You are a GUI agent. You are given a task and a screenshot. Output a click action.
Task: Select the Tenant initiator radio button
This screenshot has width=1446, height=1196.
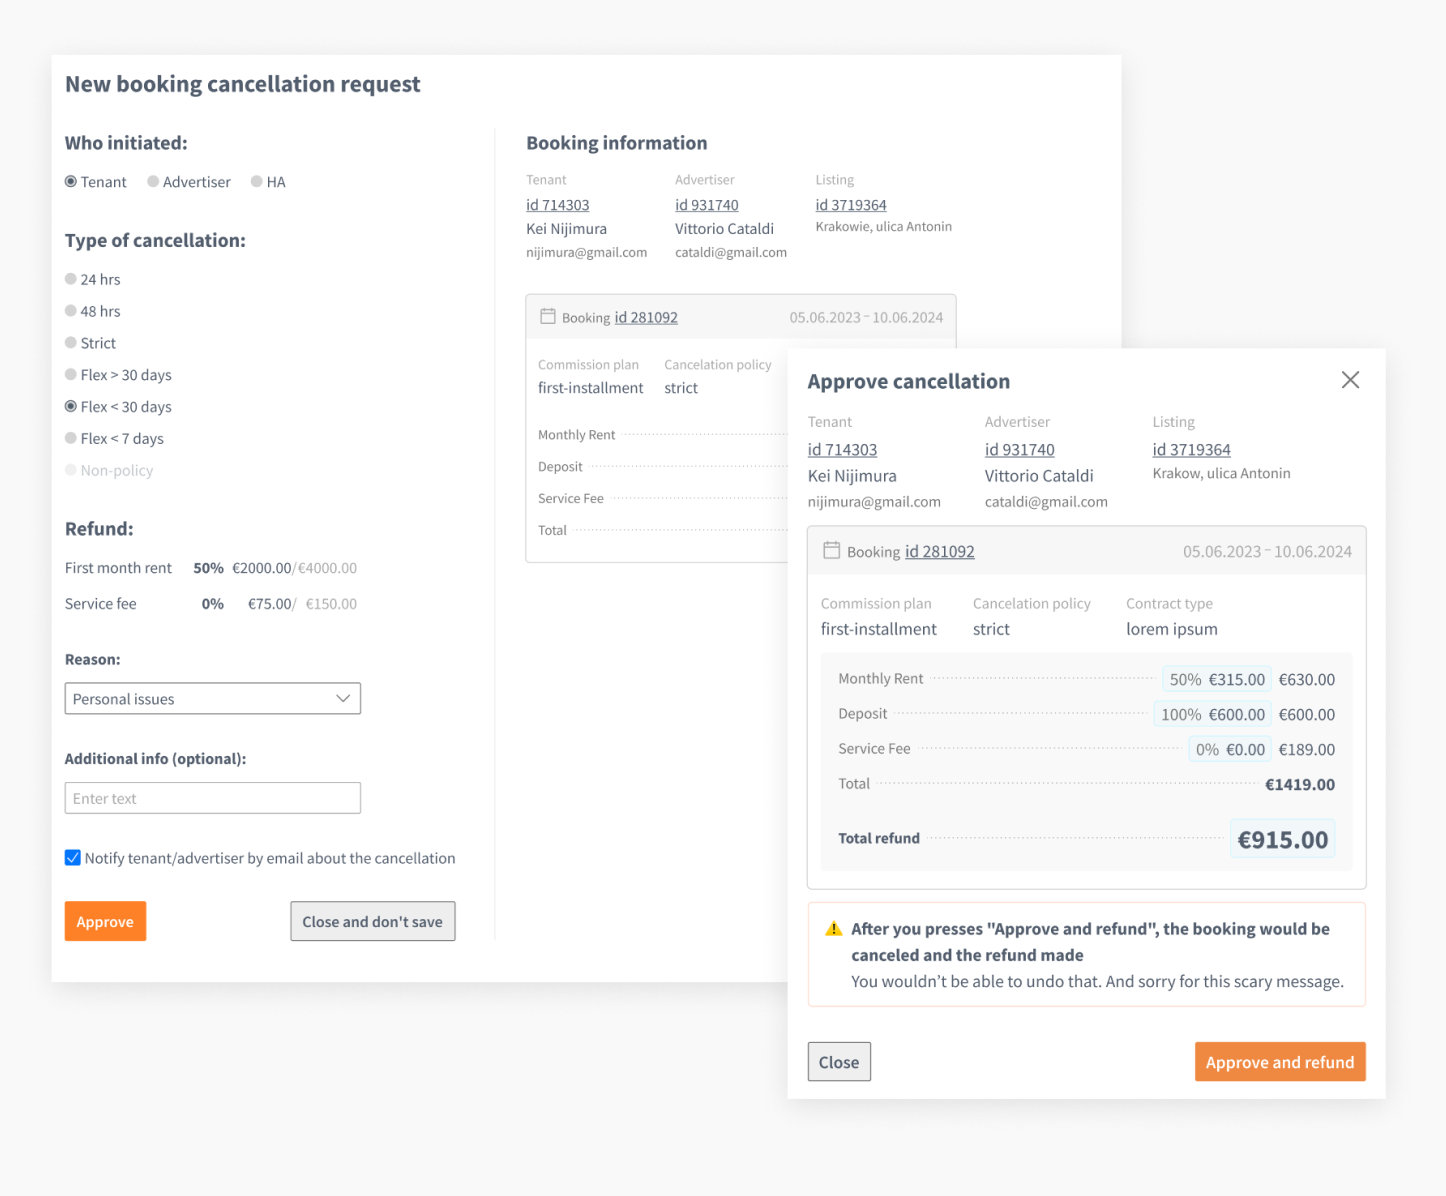71,182
